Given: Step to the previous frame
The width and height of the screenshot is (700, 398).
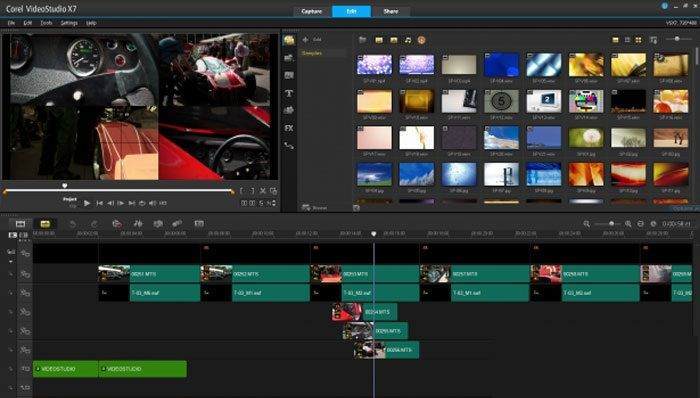Looking at the screenshot, I should pyautogui.click(x=110, y=203).
